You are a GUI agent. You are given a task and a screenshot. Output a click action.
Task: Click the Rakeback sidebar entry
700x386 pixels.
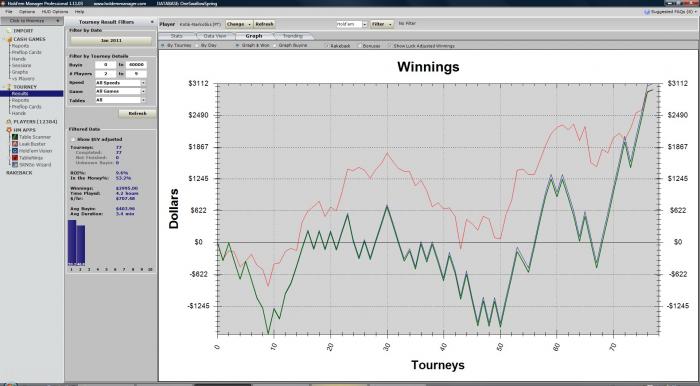[19, 173]
